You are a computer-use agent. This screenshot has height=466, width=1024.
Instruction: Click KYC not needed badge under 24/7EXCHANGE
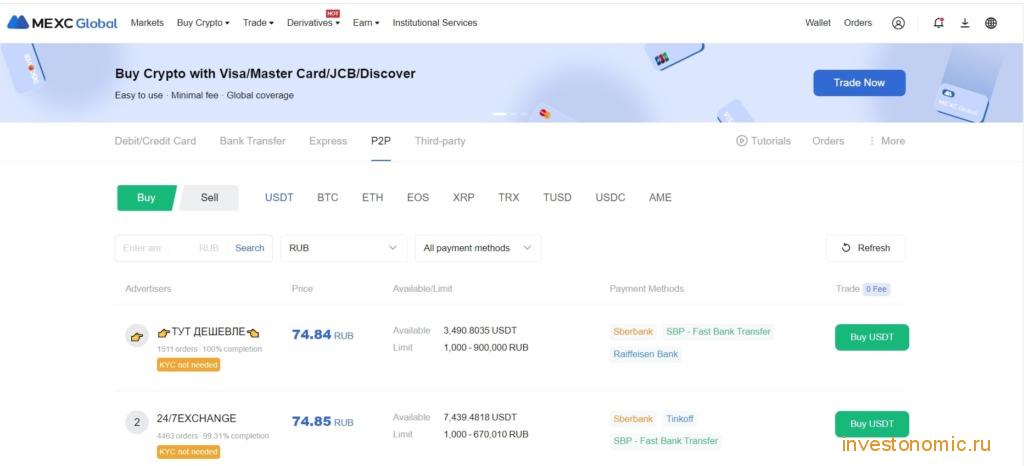click(x=188, y=452)
